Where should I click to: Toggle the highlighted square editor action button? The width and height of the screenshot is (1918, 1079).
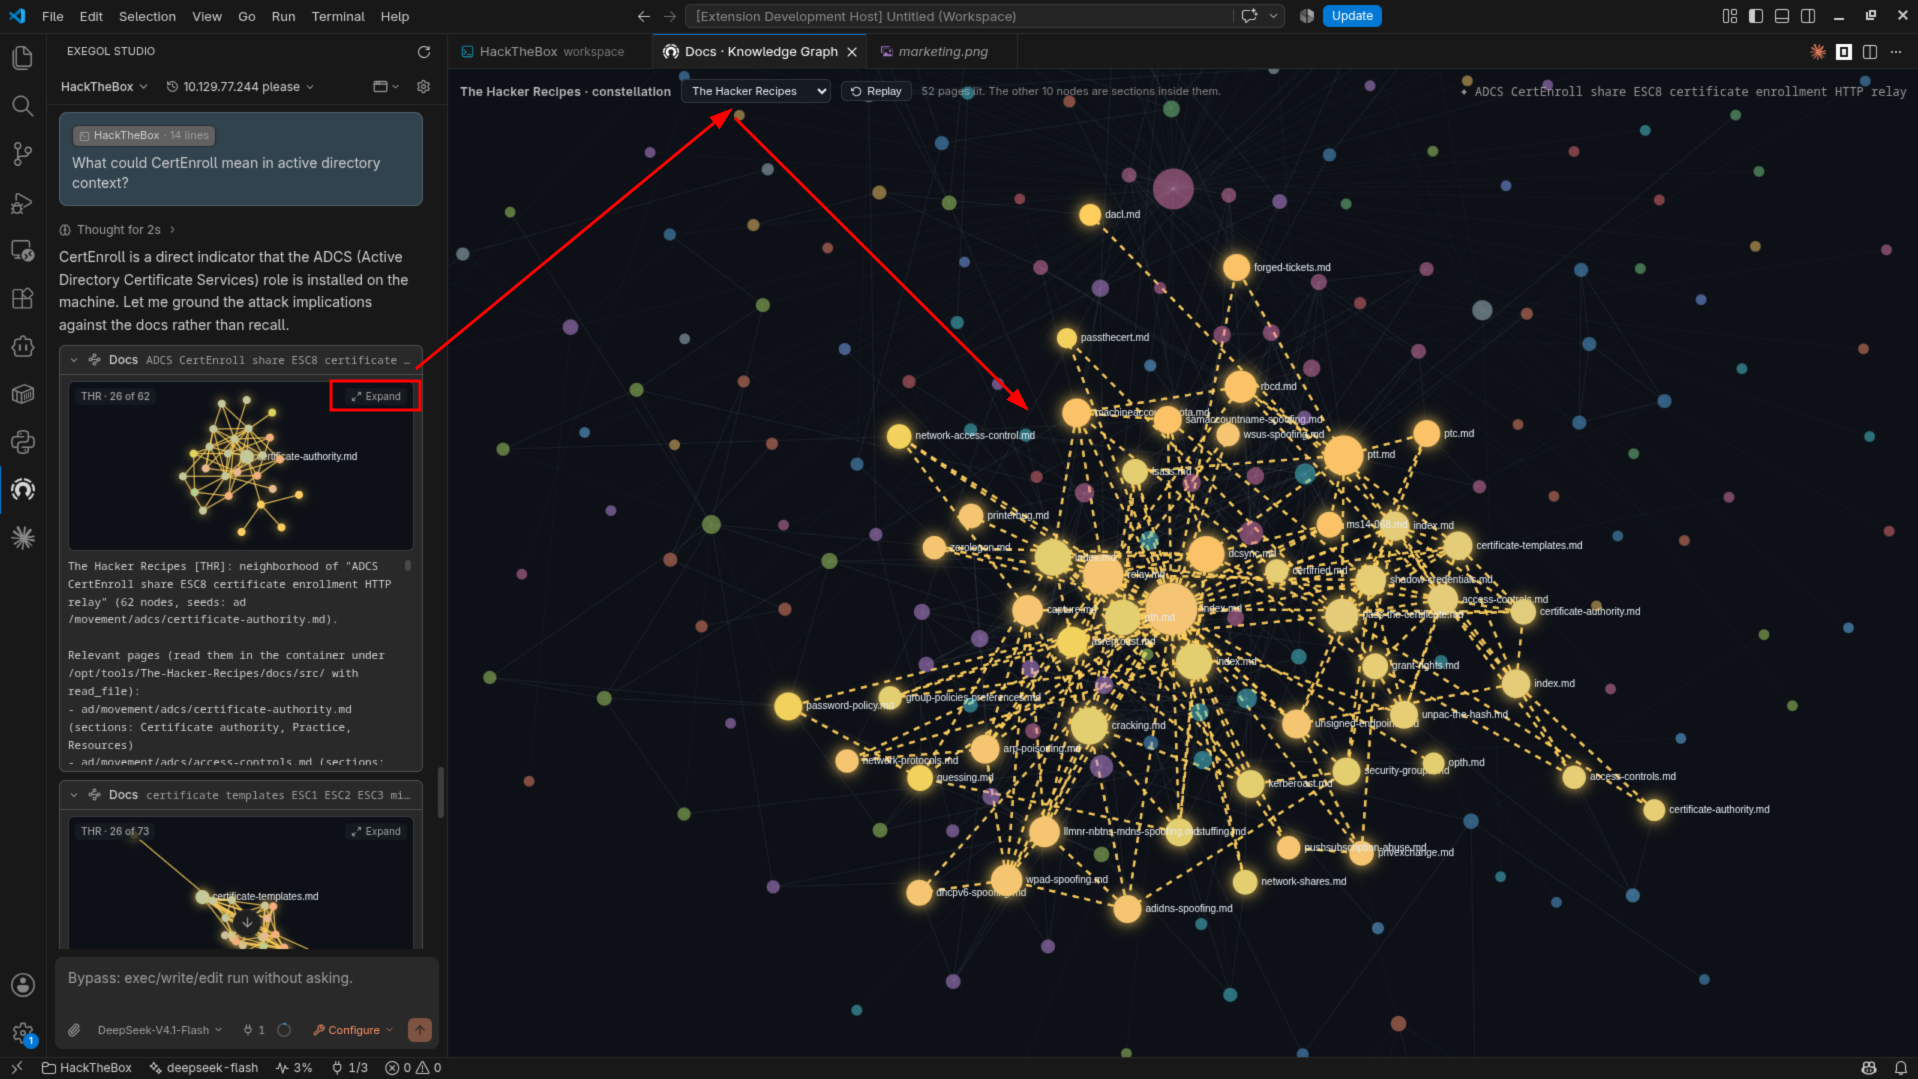click(1844, 52)
